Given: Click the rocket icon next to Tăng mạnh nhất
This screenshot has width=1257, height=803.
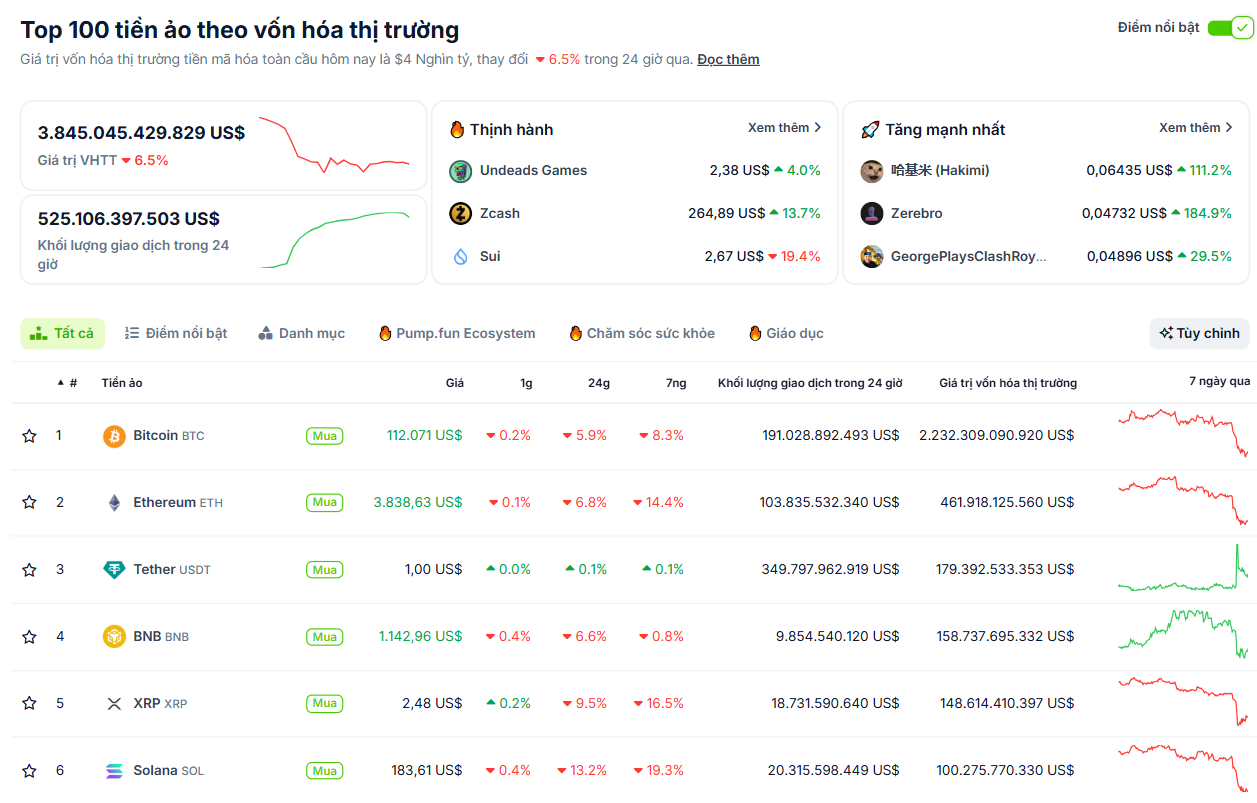Looking at the screenshot, I should click(868, 129).
